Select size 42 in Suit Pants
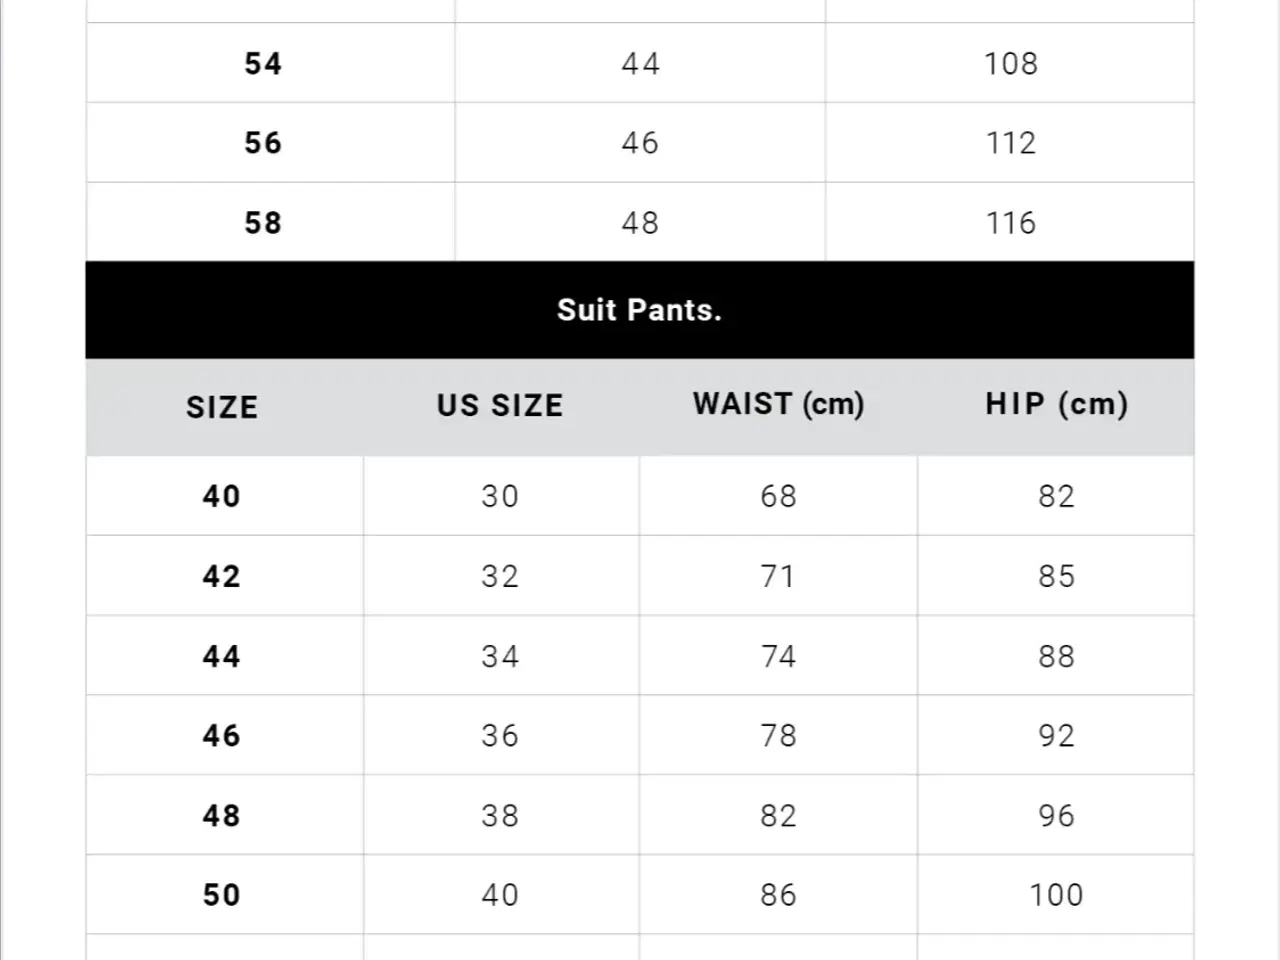This screenshot has height=960, width=1280. pyautogui.click(x=222, y=576)
